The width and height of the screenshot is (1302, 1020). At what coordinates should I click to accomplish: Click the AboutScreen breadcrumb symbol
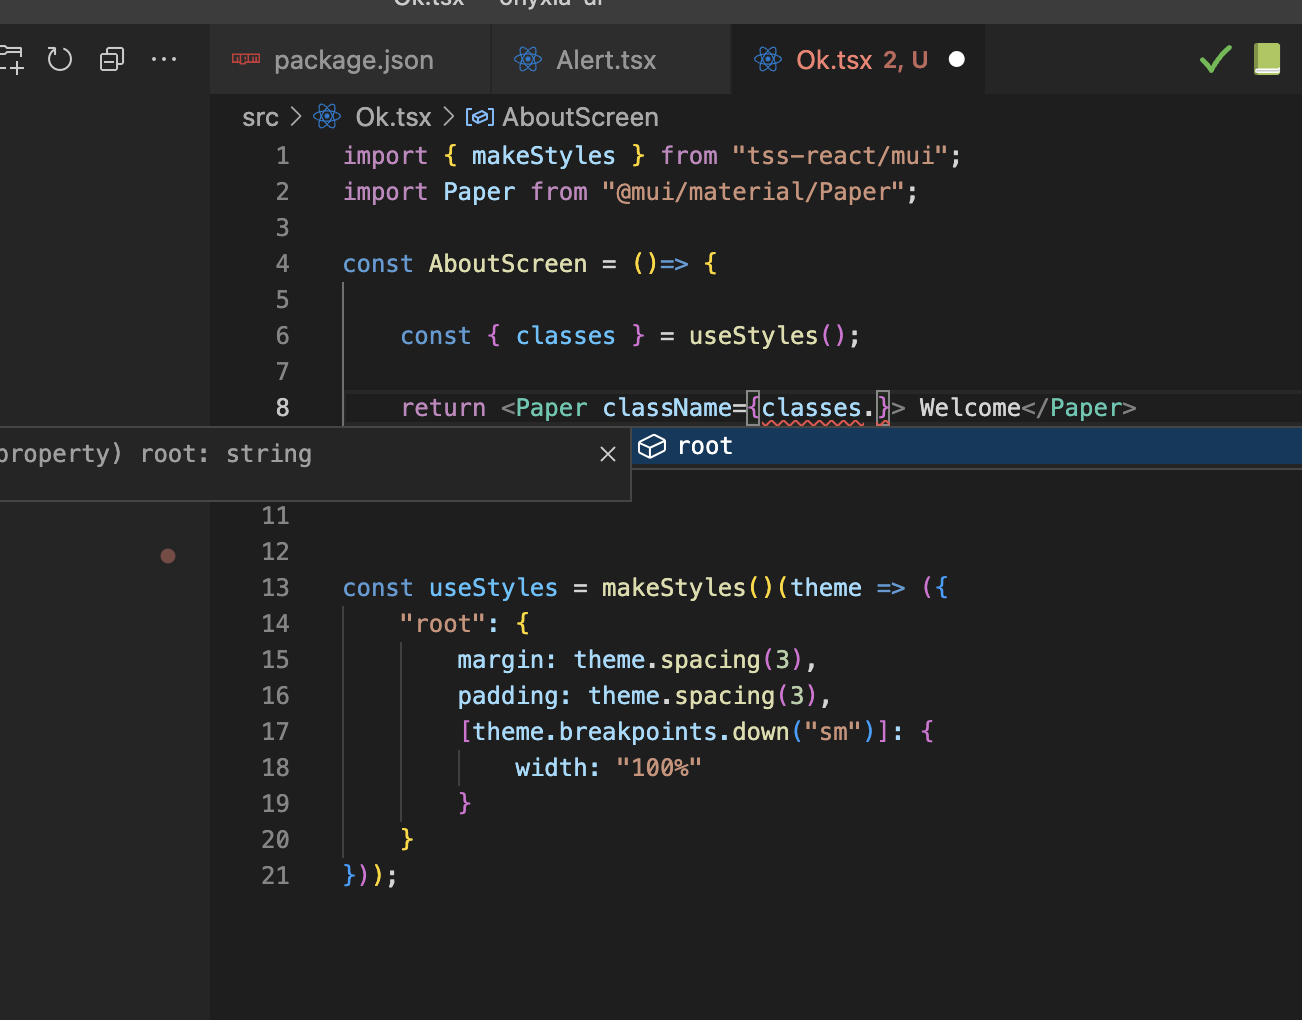point(580,117)
